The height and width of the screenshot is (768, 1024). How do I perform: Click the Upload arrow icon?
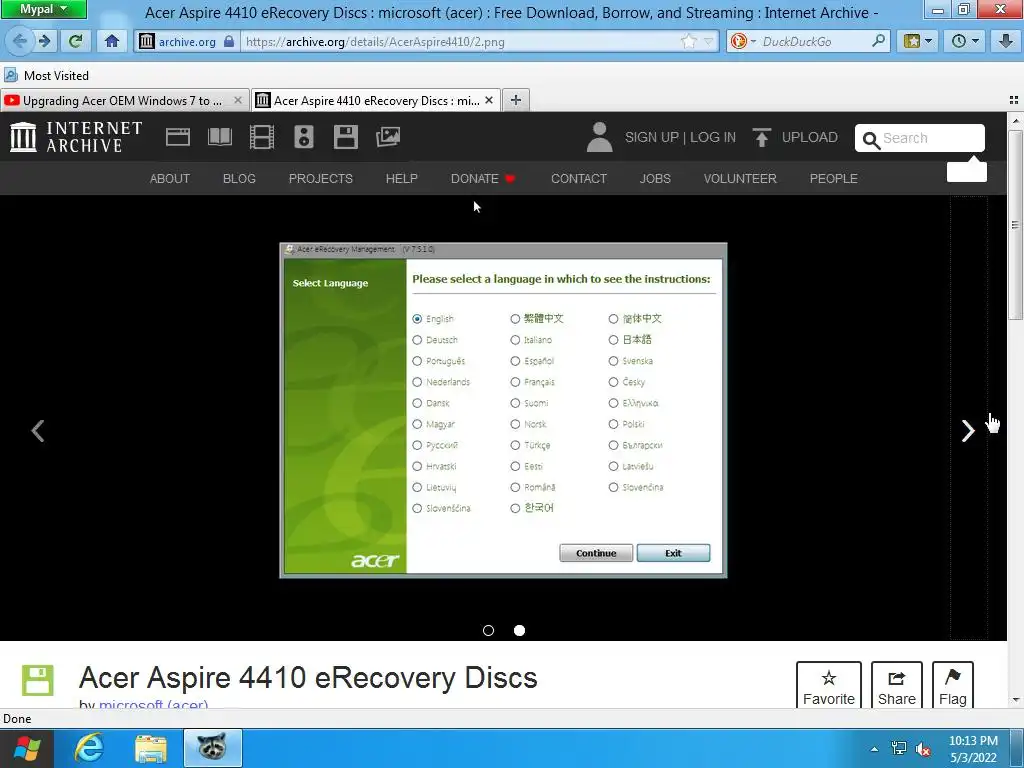coord(761,137)
